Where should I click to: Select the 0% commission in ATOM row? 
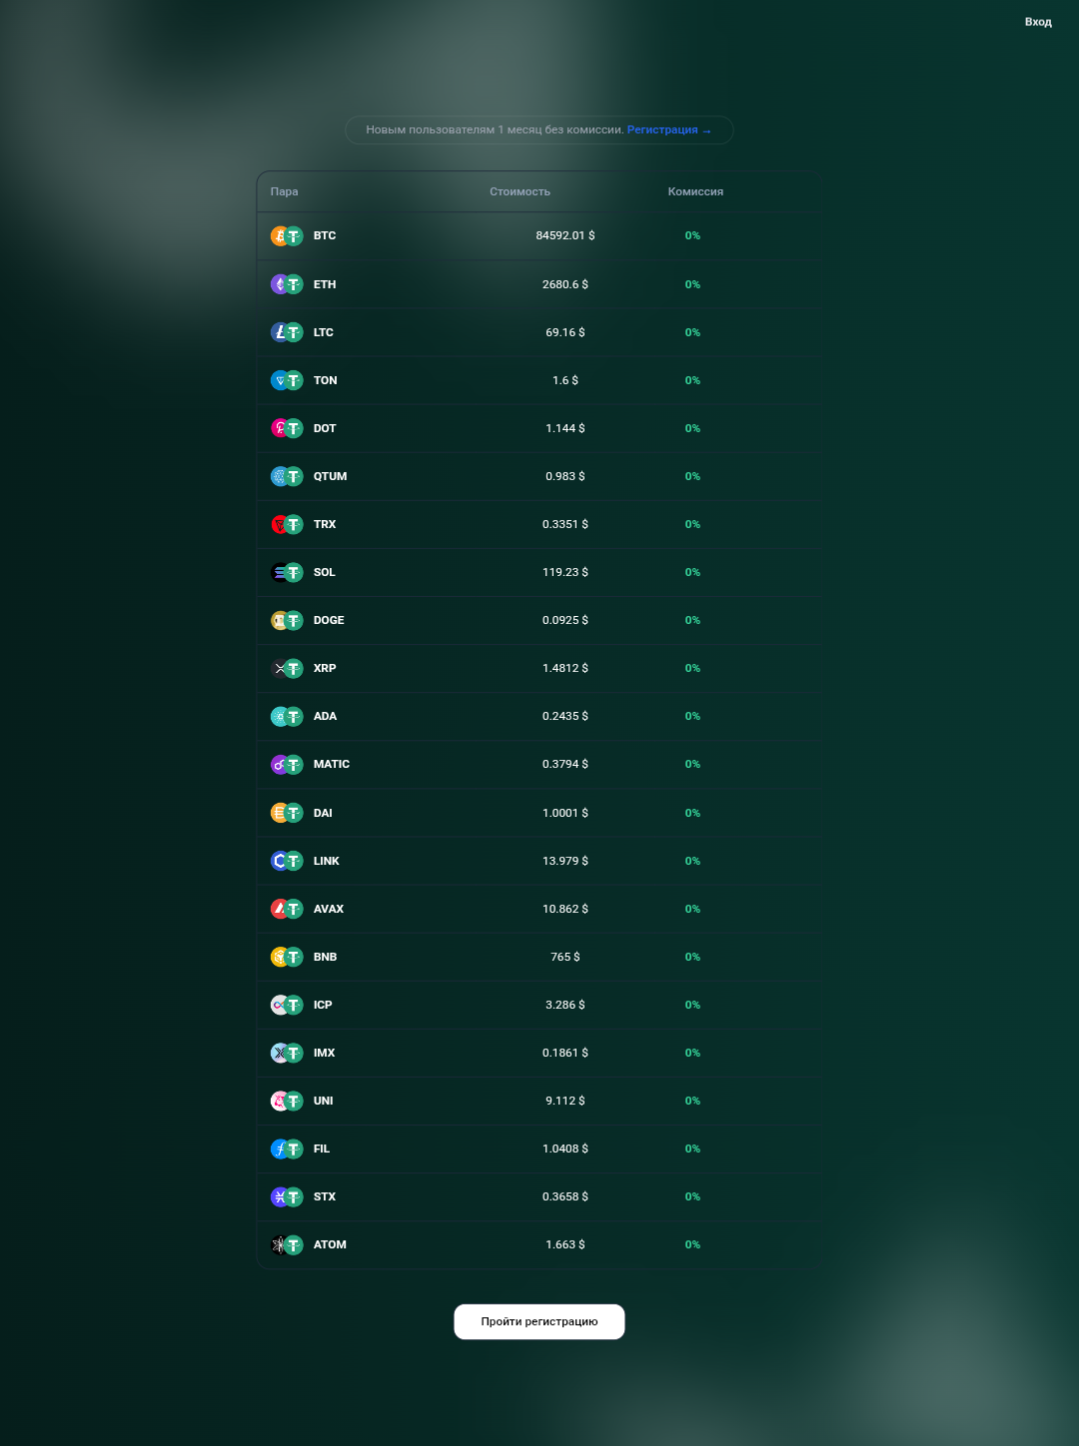(692, 1245)
